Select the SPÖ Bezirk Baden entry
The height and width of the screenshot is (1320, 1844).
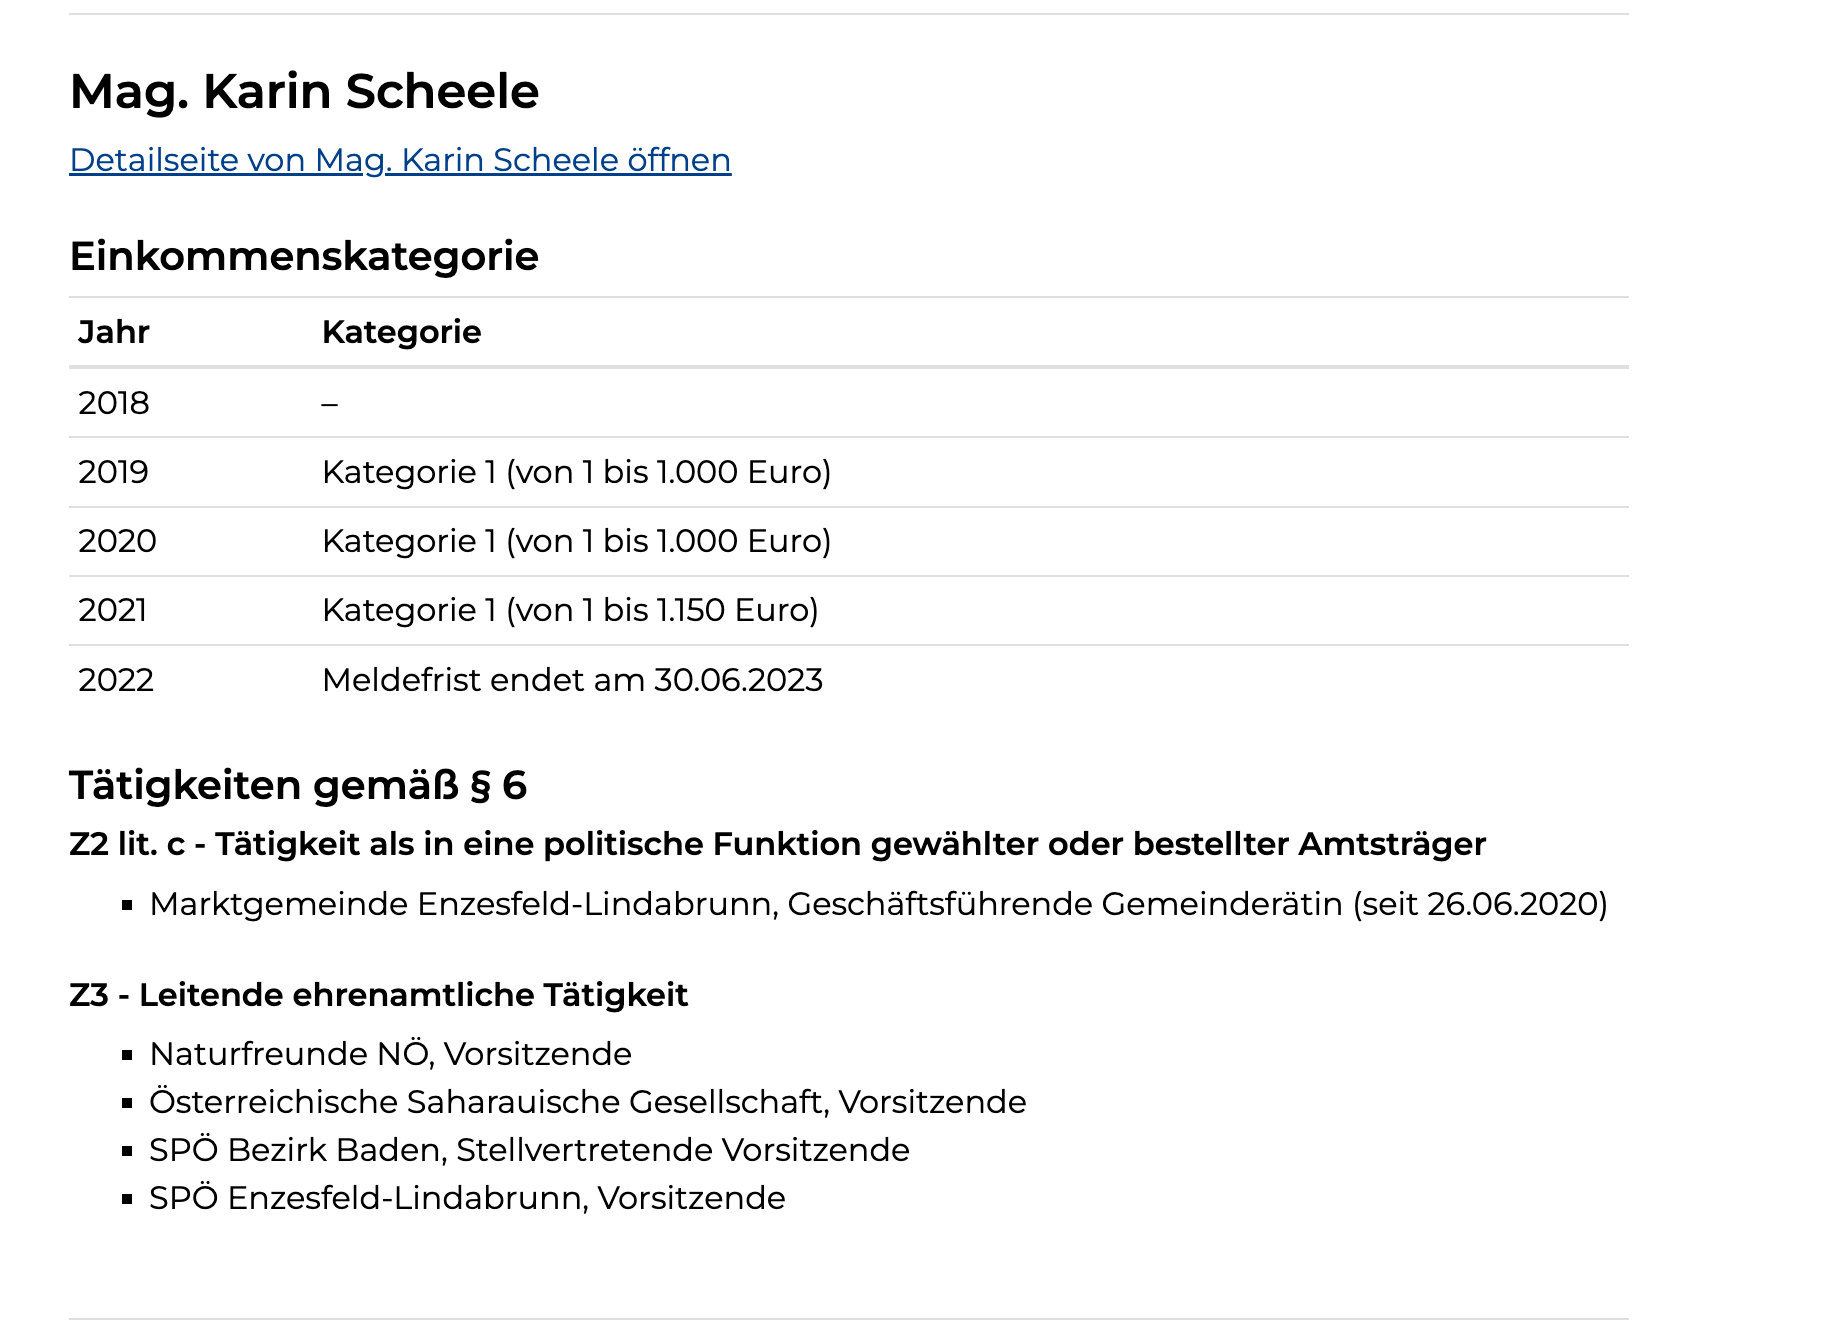point(529,1150)
